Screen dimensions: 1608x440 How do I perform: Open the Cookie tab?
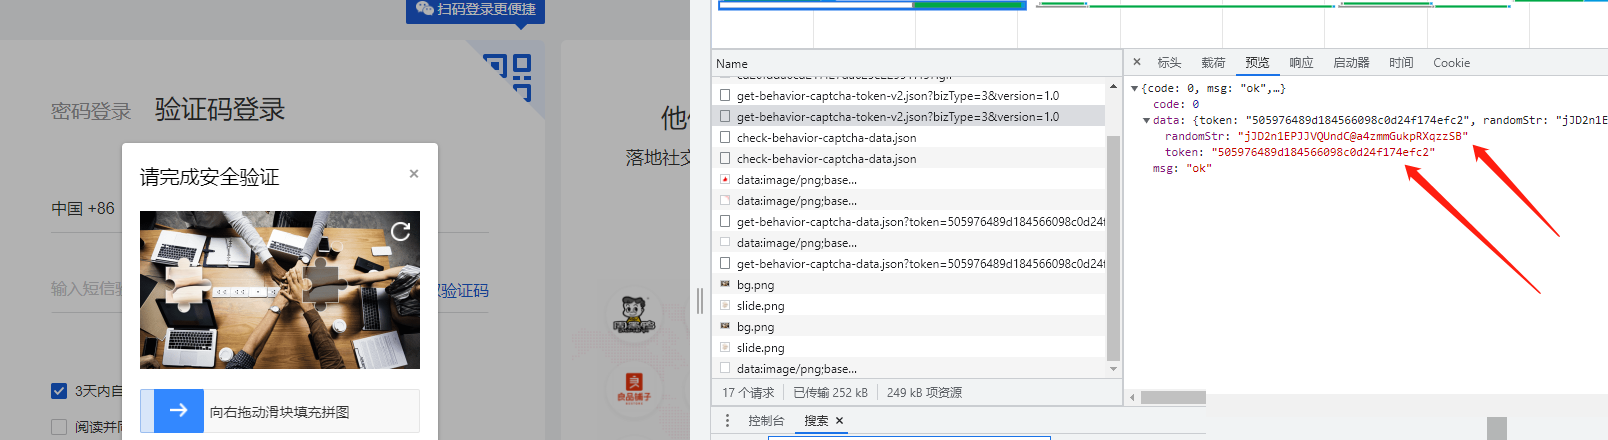click(x=1451, y=63)
